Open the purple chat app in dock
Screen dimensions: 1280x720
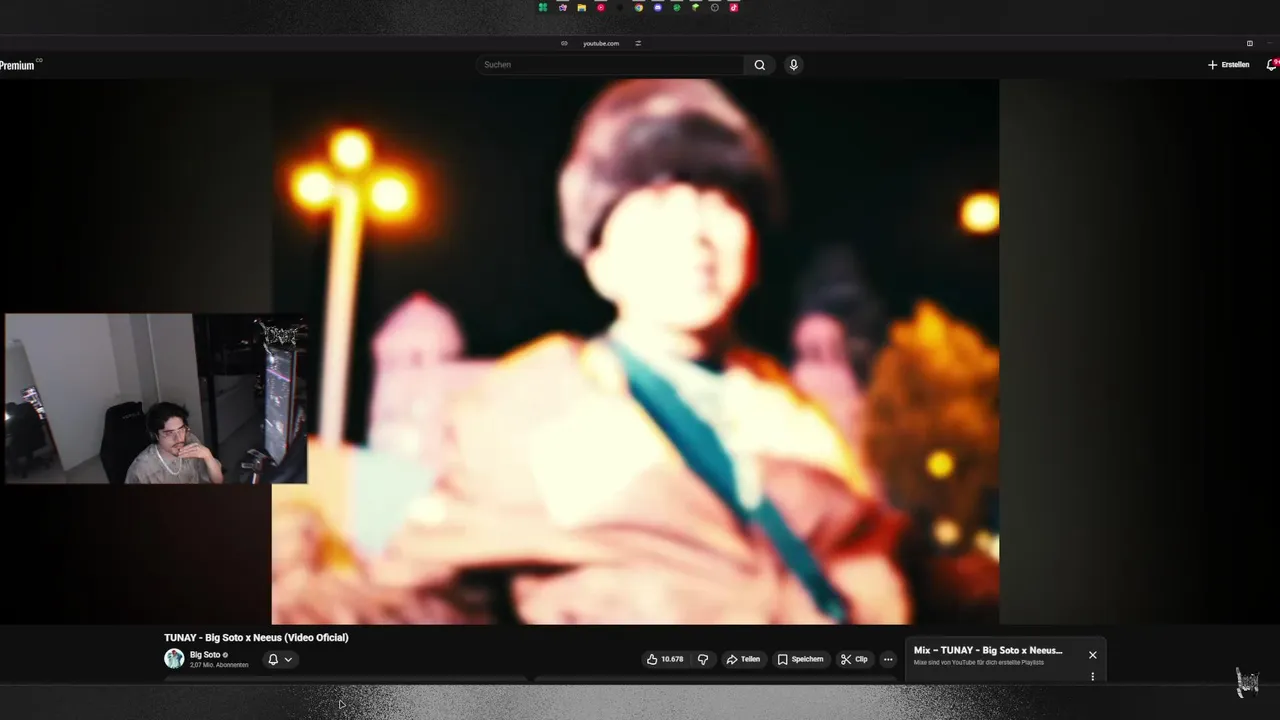[x=658, y=7]
